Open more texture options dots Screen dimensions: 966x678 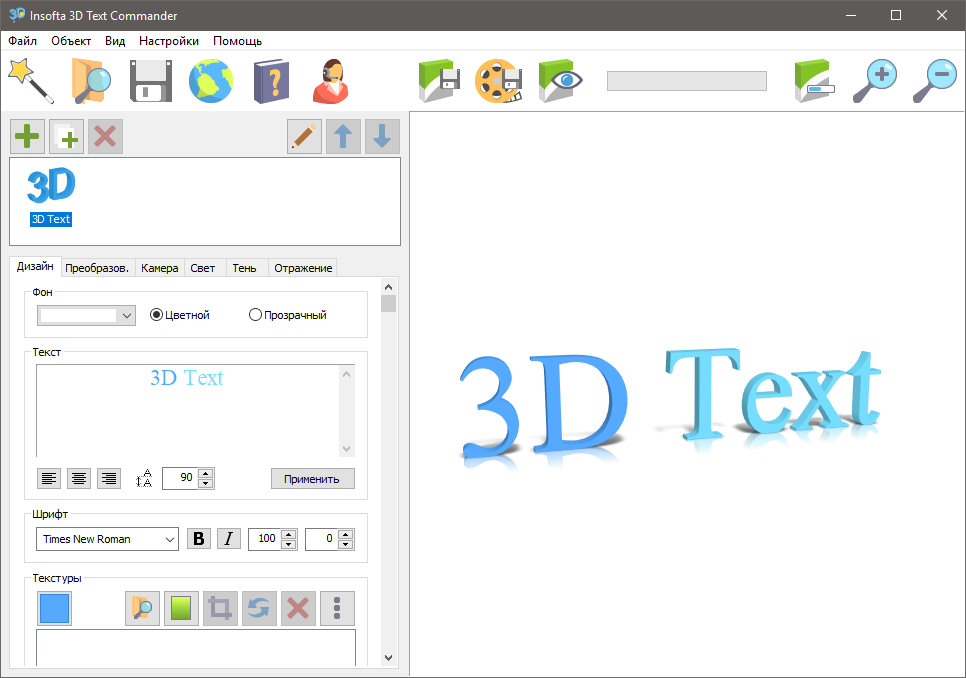pos(337,608)
